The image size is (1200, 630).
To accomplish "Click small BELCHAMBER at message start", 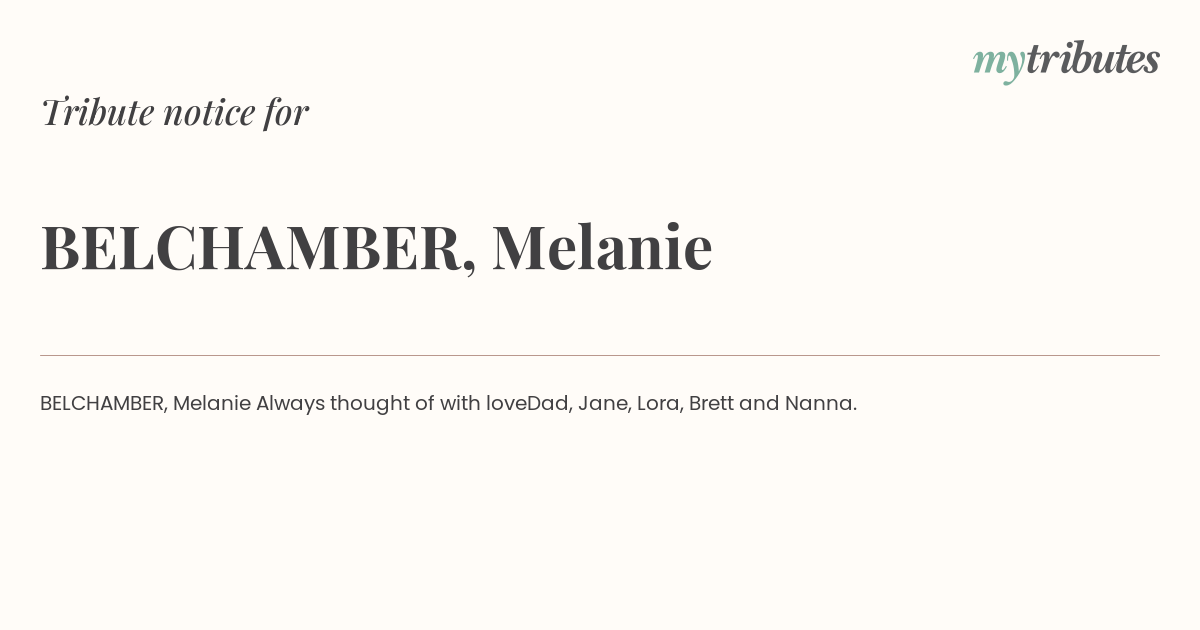I will pos(101,403).
